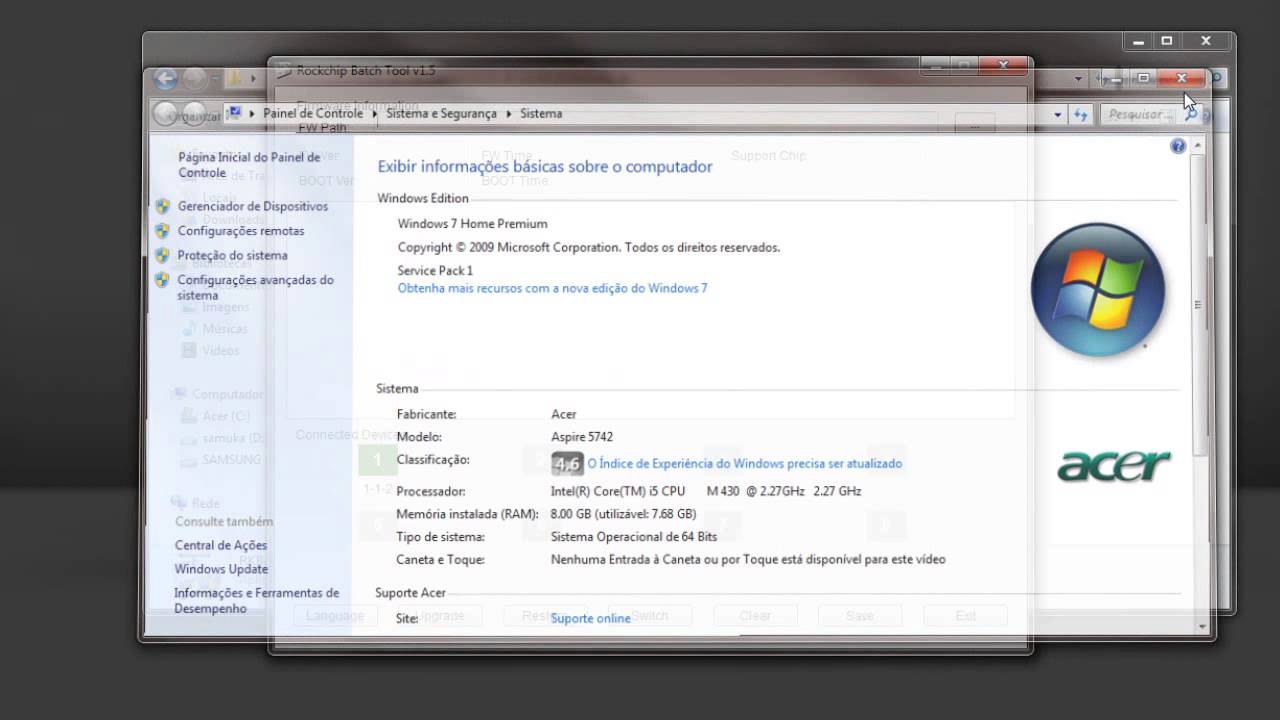Select Sistema breadcrumb

(x=541, y=114)
